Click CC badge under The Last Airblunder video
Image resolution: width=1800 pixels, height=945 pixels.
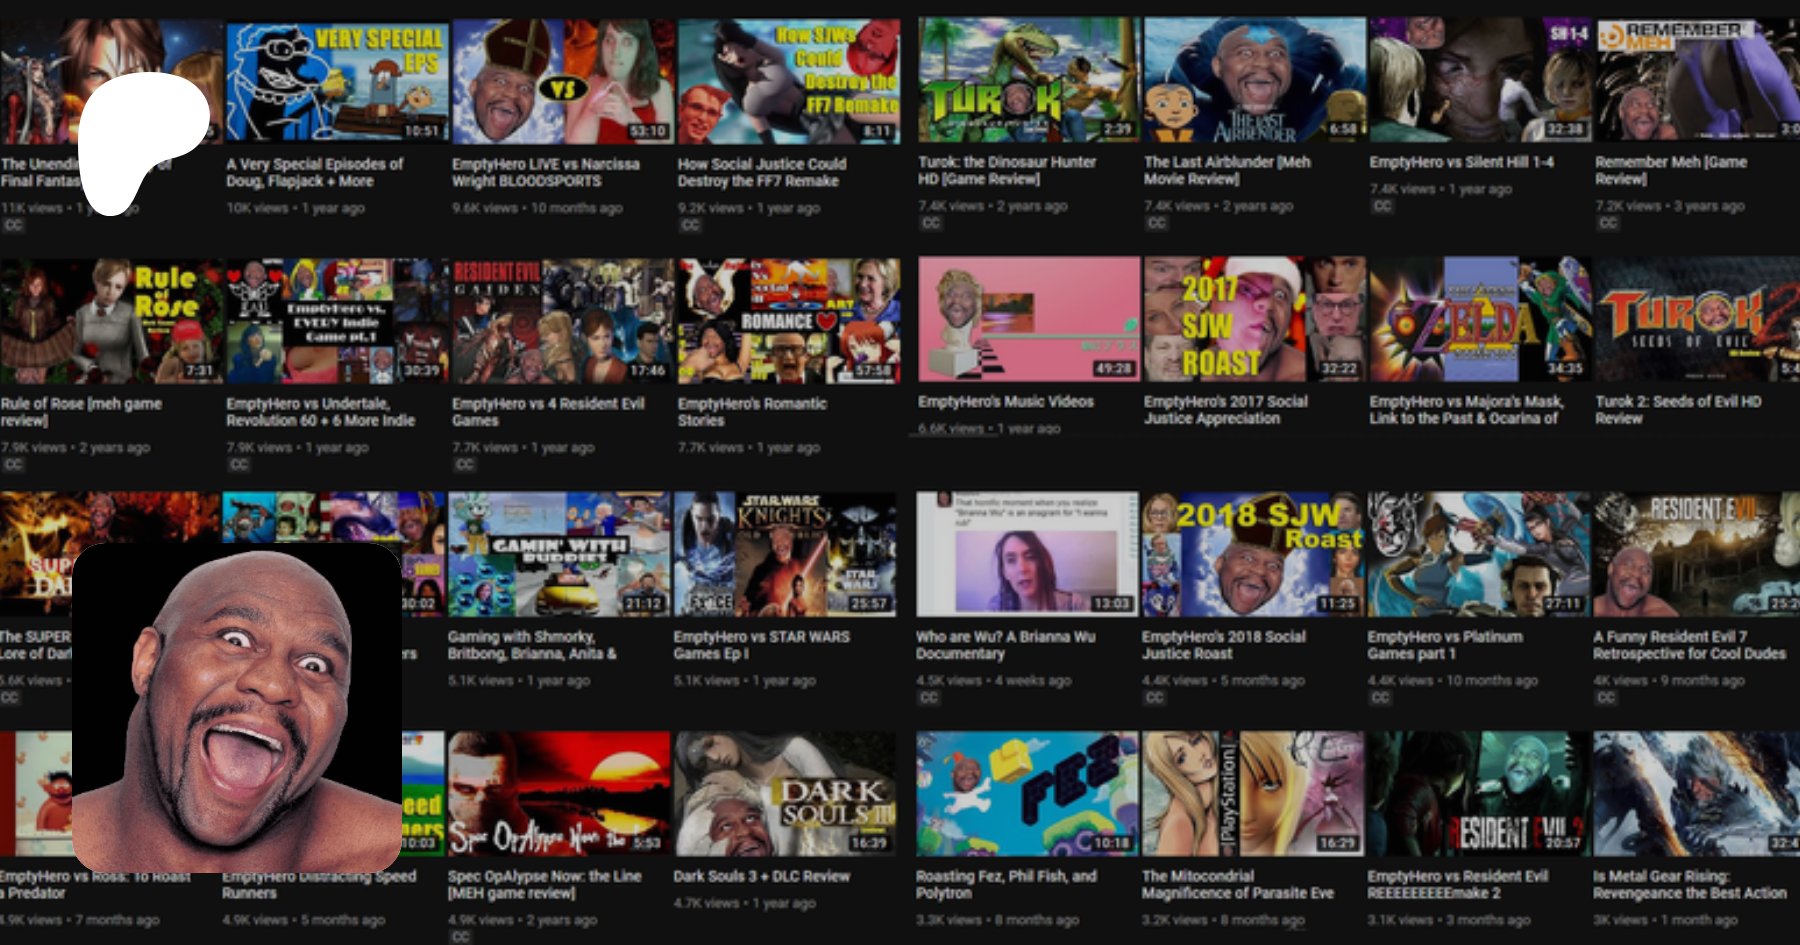tap(1157, 223)
